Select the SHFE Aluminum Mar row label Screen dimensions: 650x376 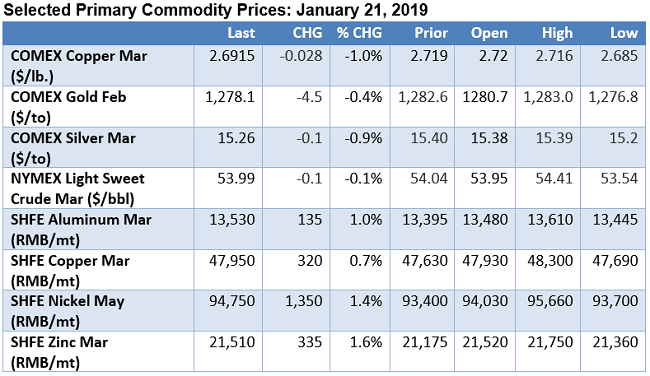[x=81, y=230]
